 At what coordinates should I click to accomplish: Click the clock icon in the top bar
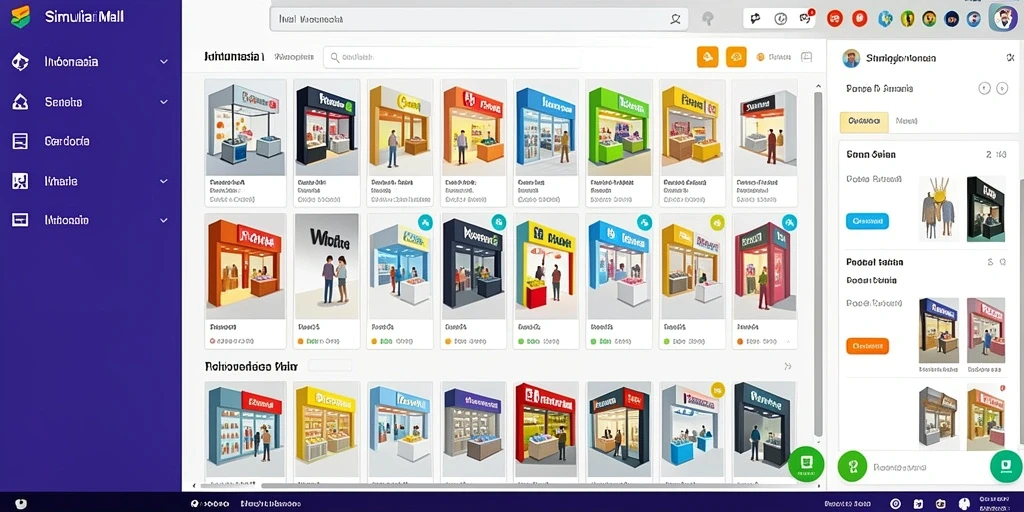tap(780, 19)
